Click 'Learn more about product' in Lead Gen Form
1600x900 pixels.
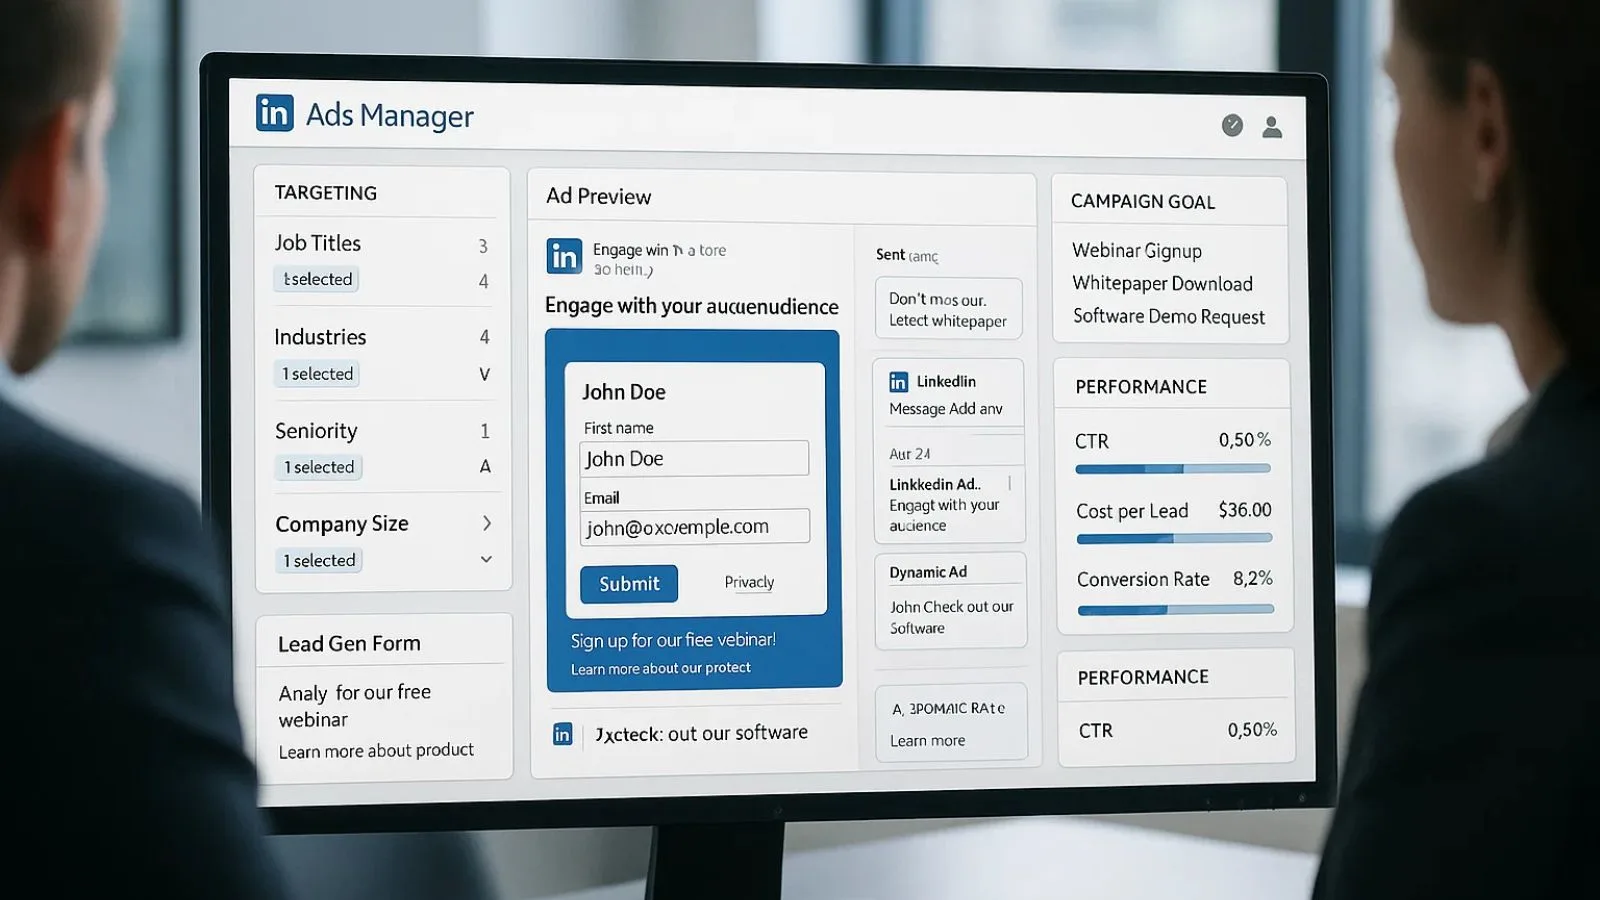tap(376, 751)
